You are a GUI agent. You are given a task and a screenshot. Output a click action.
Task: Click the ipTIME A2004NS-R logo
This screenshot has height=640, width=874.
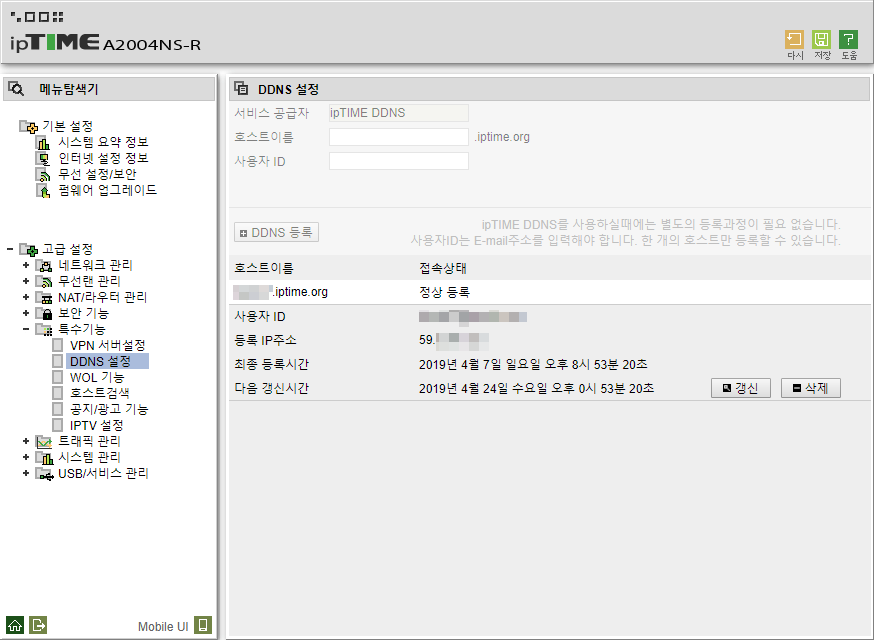[105, 43]
